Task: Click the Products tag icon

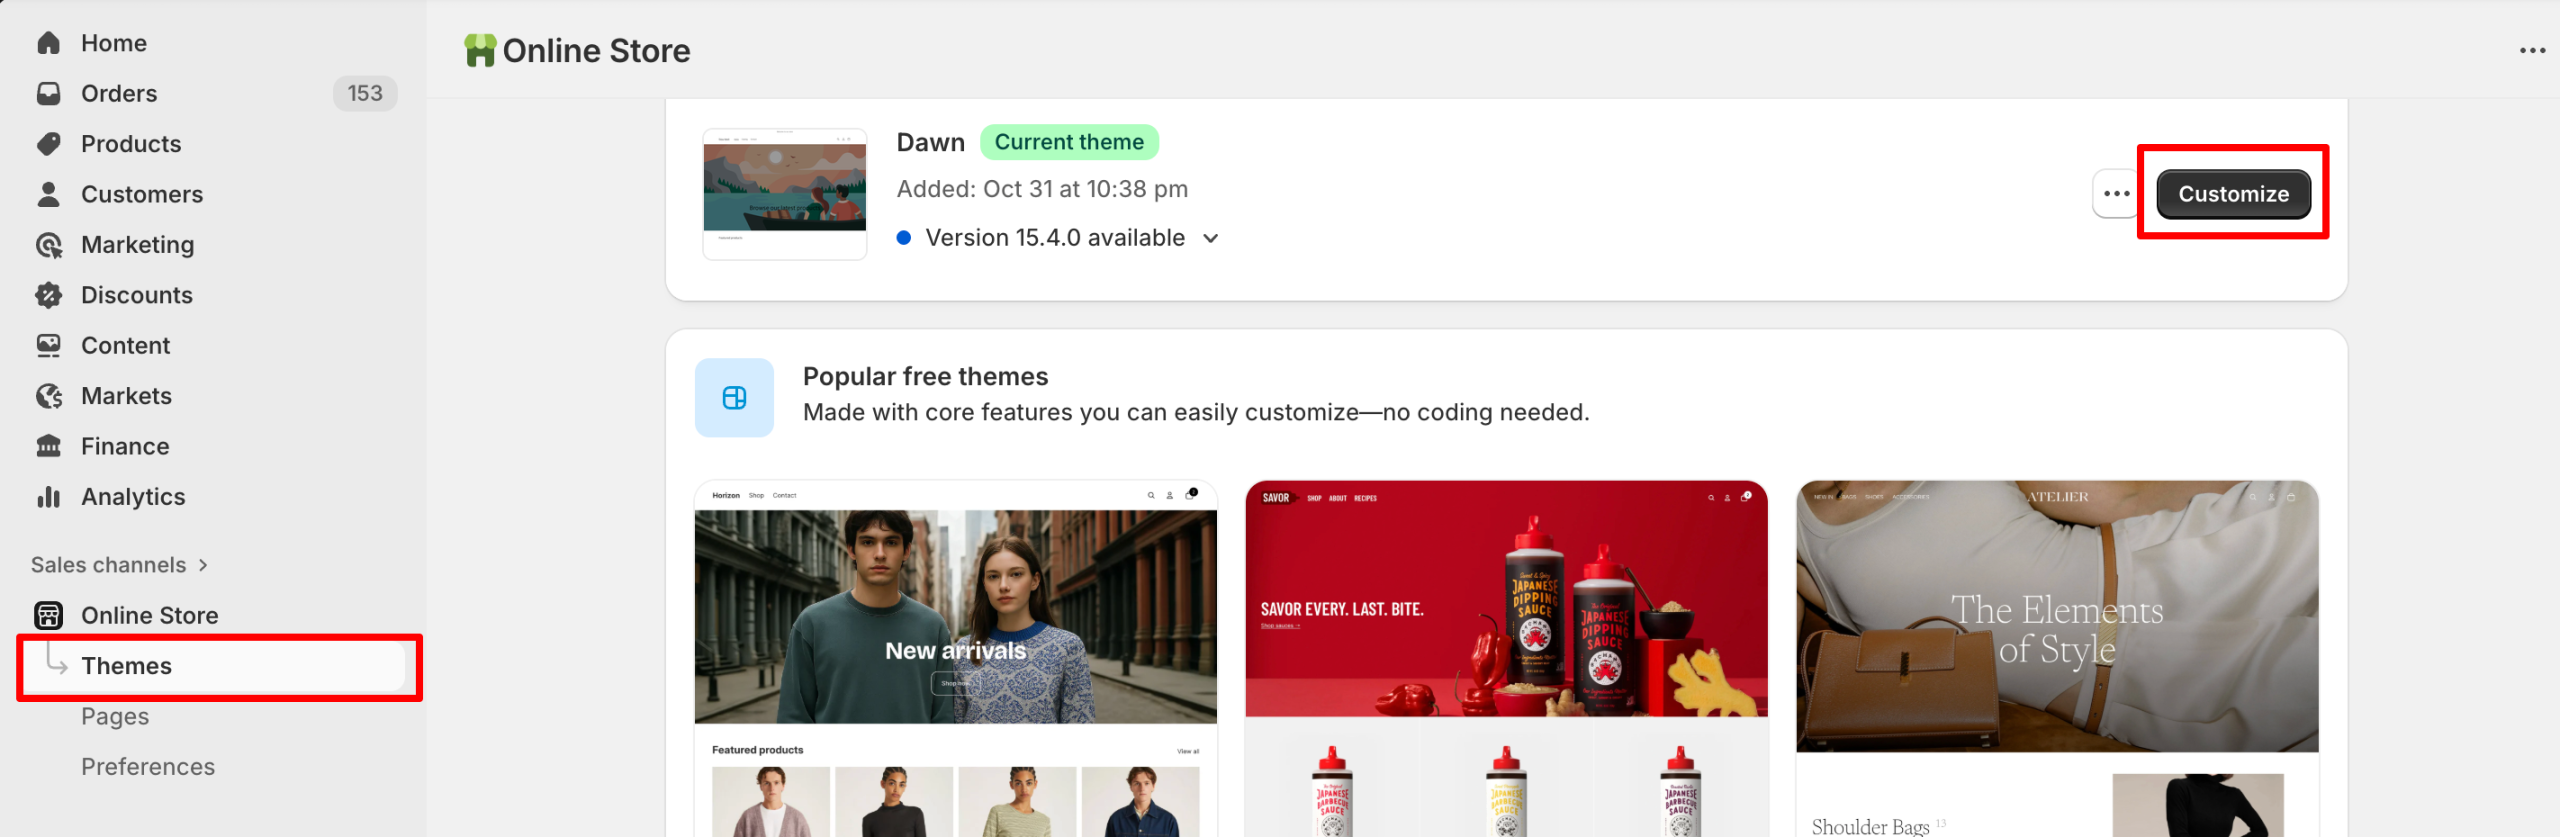Action: pos(48,144)
